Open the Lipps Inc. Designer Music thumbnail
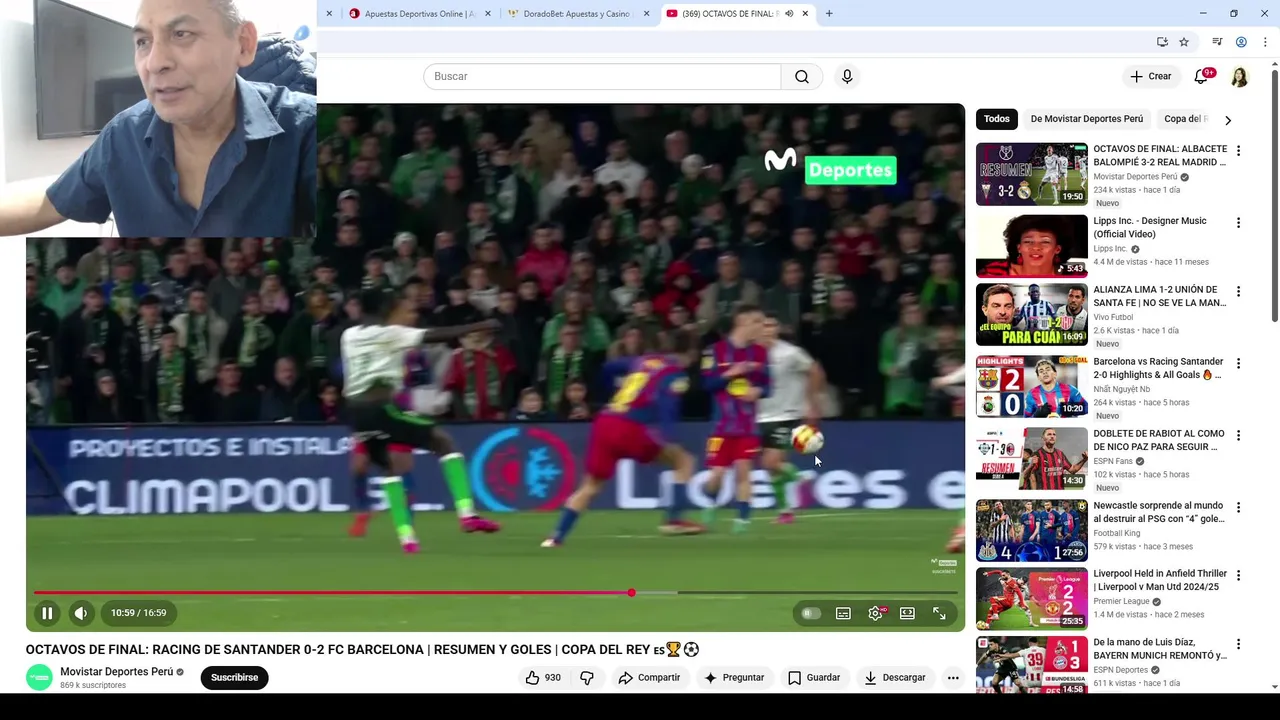The width and height of the screenshot is (1280, 720). click(x=1031, y=246)
